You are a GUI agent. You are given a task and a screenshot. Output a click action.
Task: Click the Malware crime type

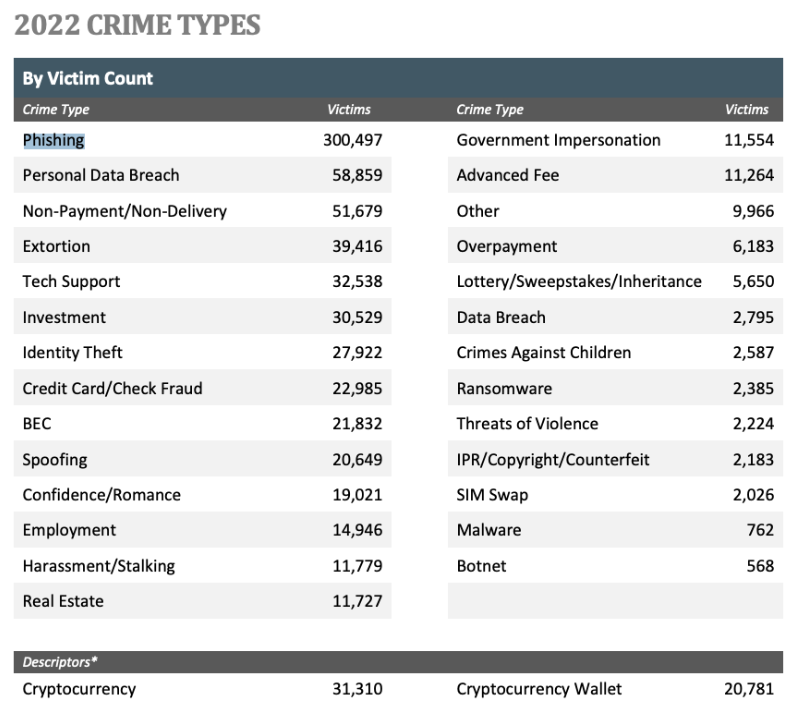[x=489, y=530]
